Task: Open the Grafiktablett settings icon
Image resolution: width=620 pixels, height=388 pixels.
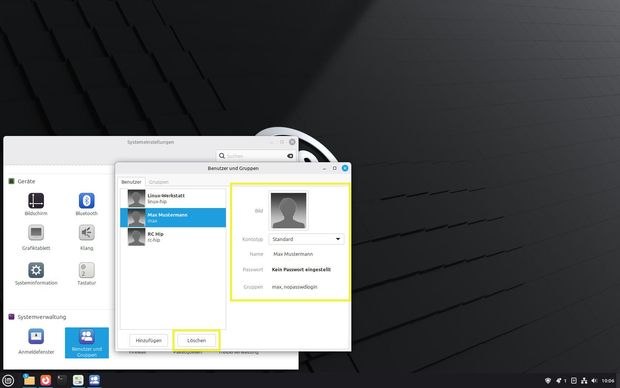Action: click(36, 233)
